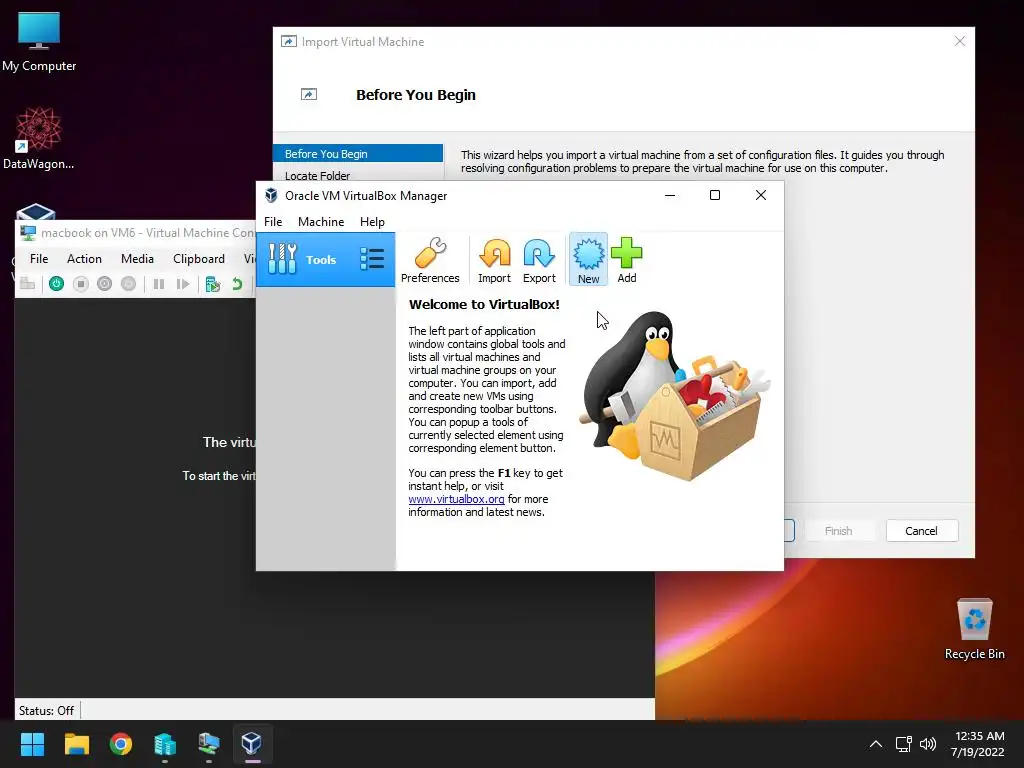
Task: Maximize the Oracle VM VirtualBox Manager window
Action: 715,195
